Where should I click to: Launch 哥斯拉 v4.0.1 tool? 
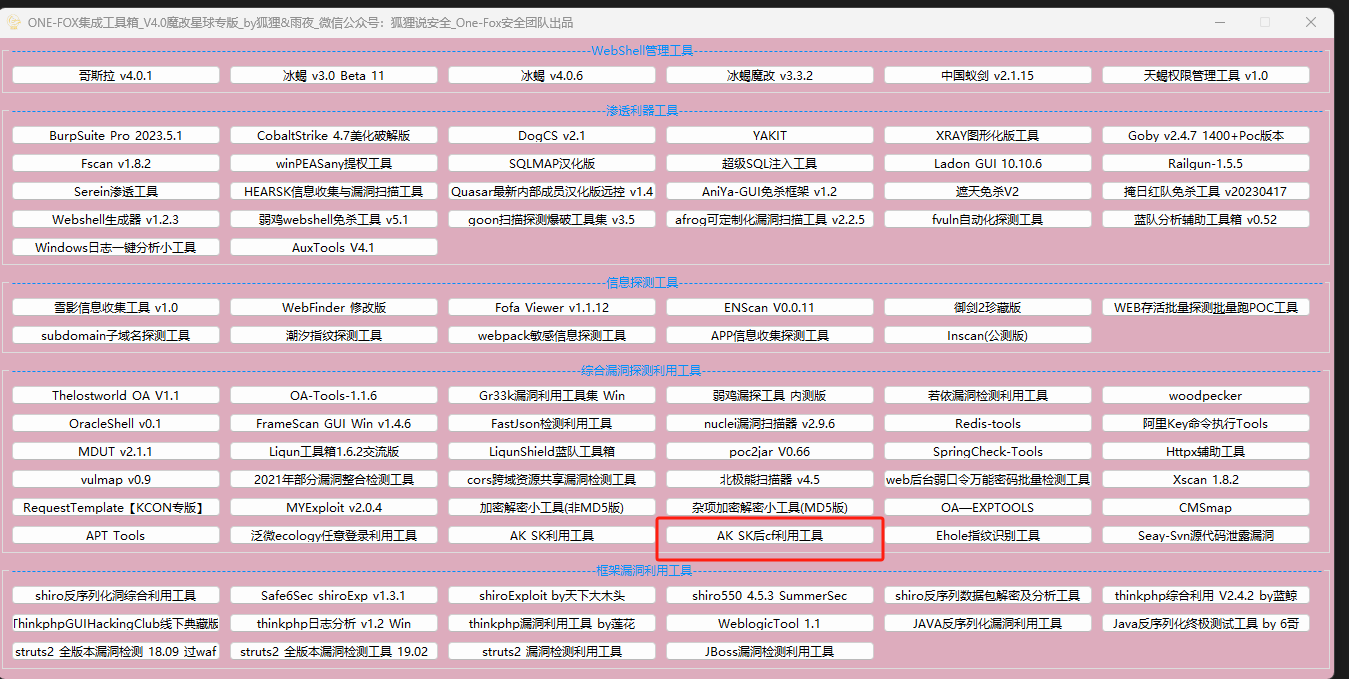tap(116, 75)
